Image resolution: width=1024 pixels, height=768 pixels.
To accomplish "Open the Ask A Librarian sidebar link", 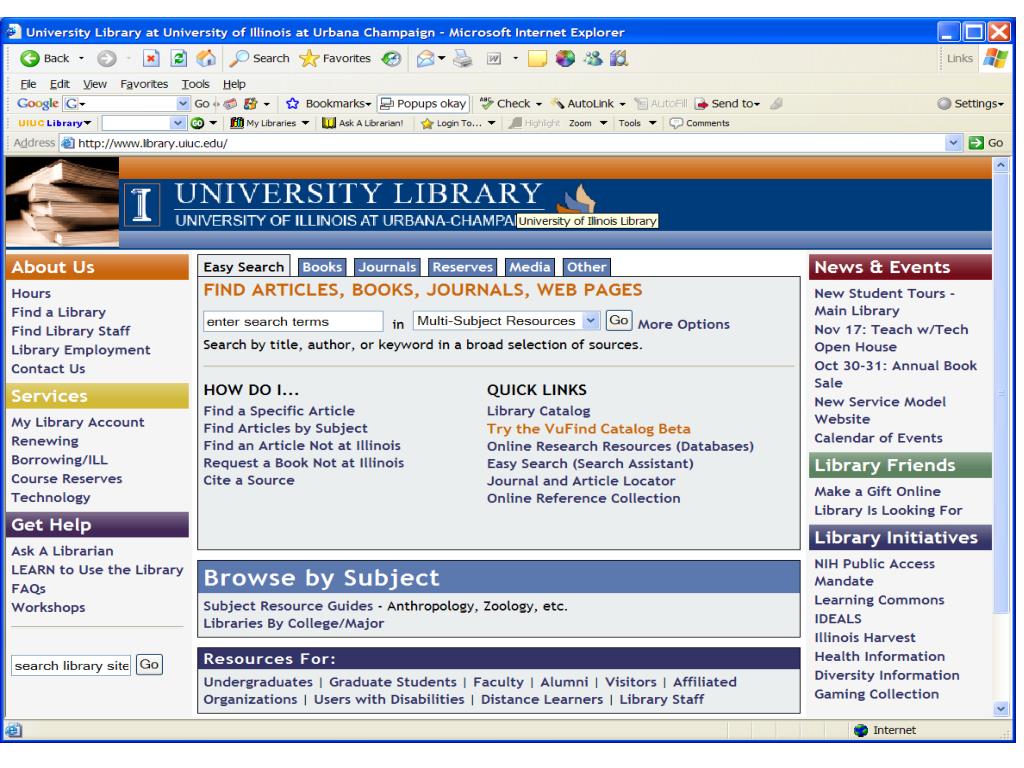I will (x=62, y=551).
